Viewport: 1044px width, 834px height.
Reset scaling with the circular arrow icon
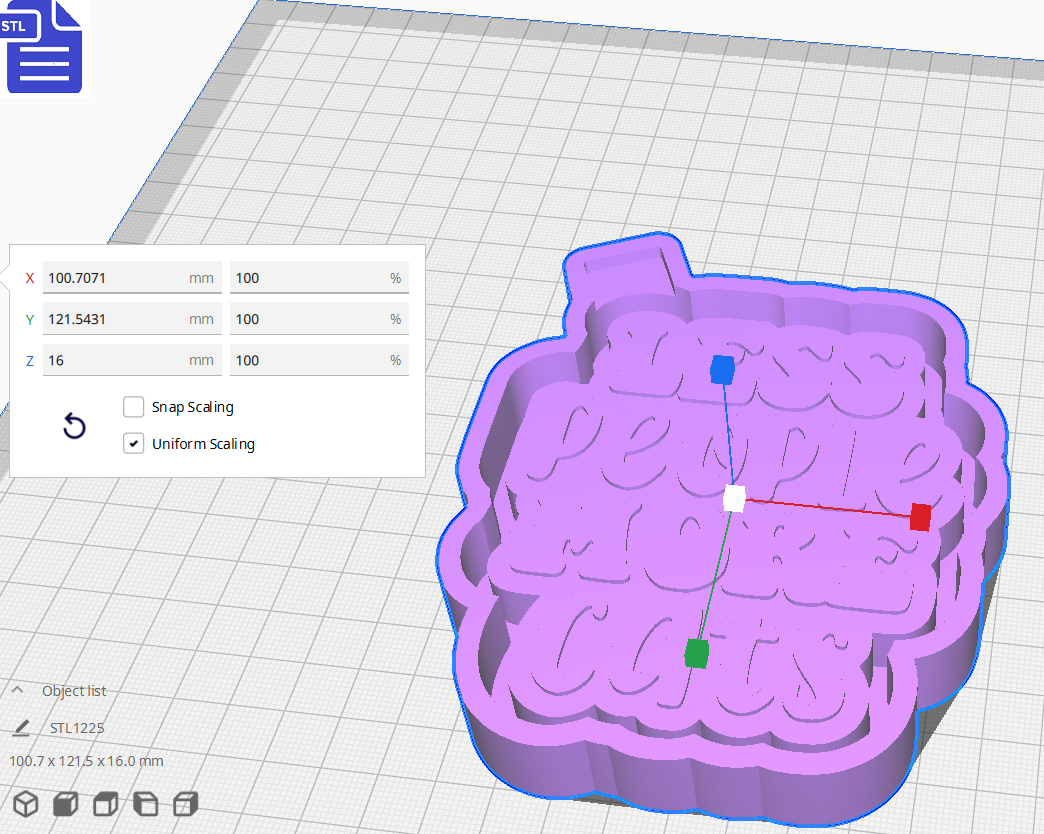point(74,426)
